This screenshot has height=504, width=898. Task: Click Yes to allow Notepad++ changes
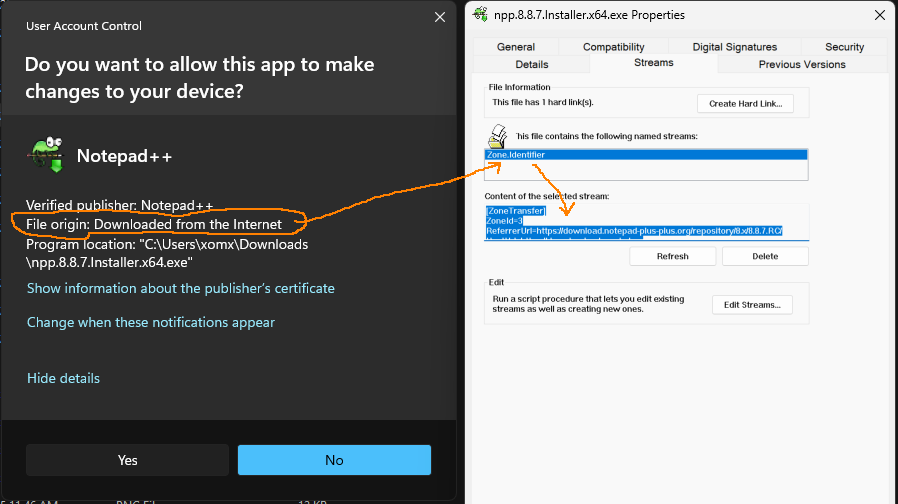click(128, 460)
